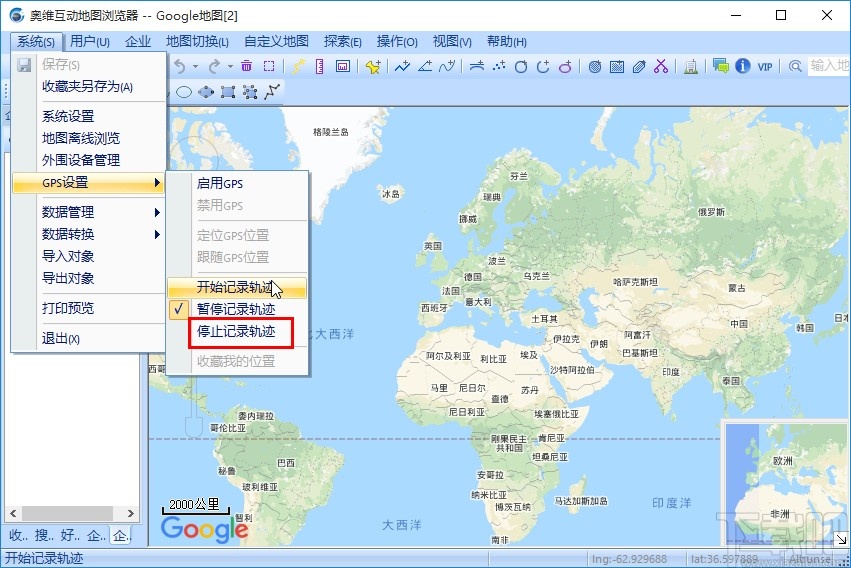This screenshot has width=851, height=568.
Task: Click the purple trash delete icon
Action: pyautogui.click(x=246, y=66)
